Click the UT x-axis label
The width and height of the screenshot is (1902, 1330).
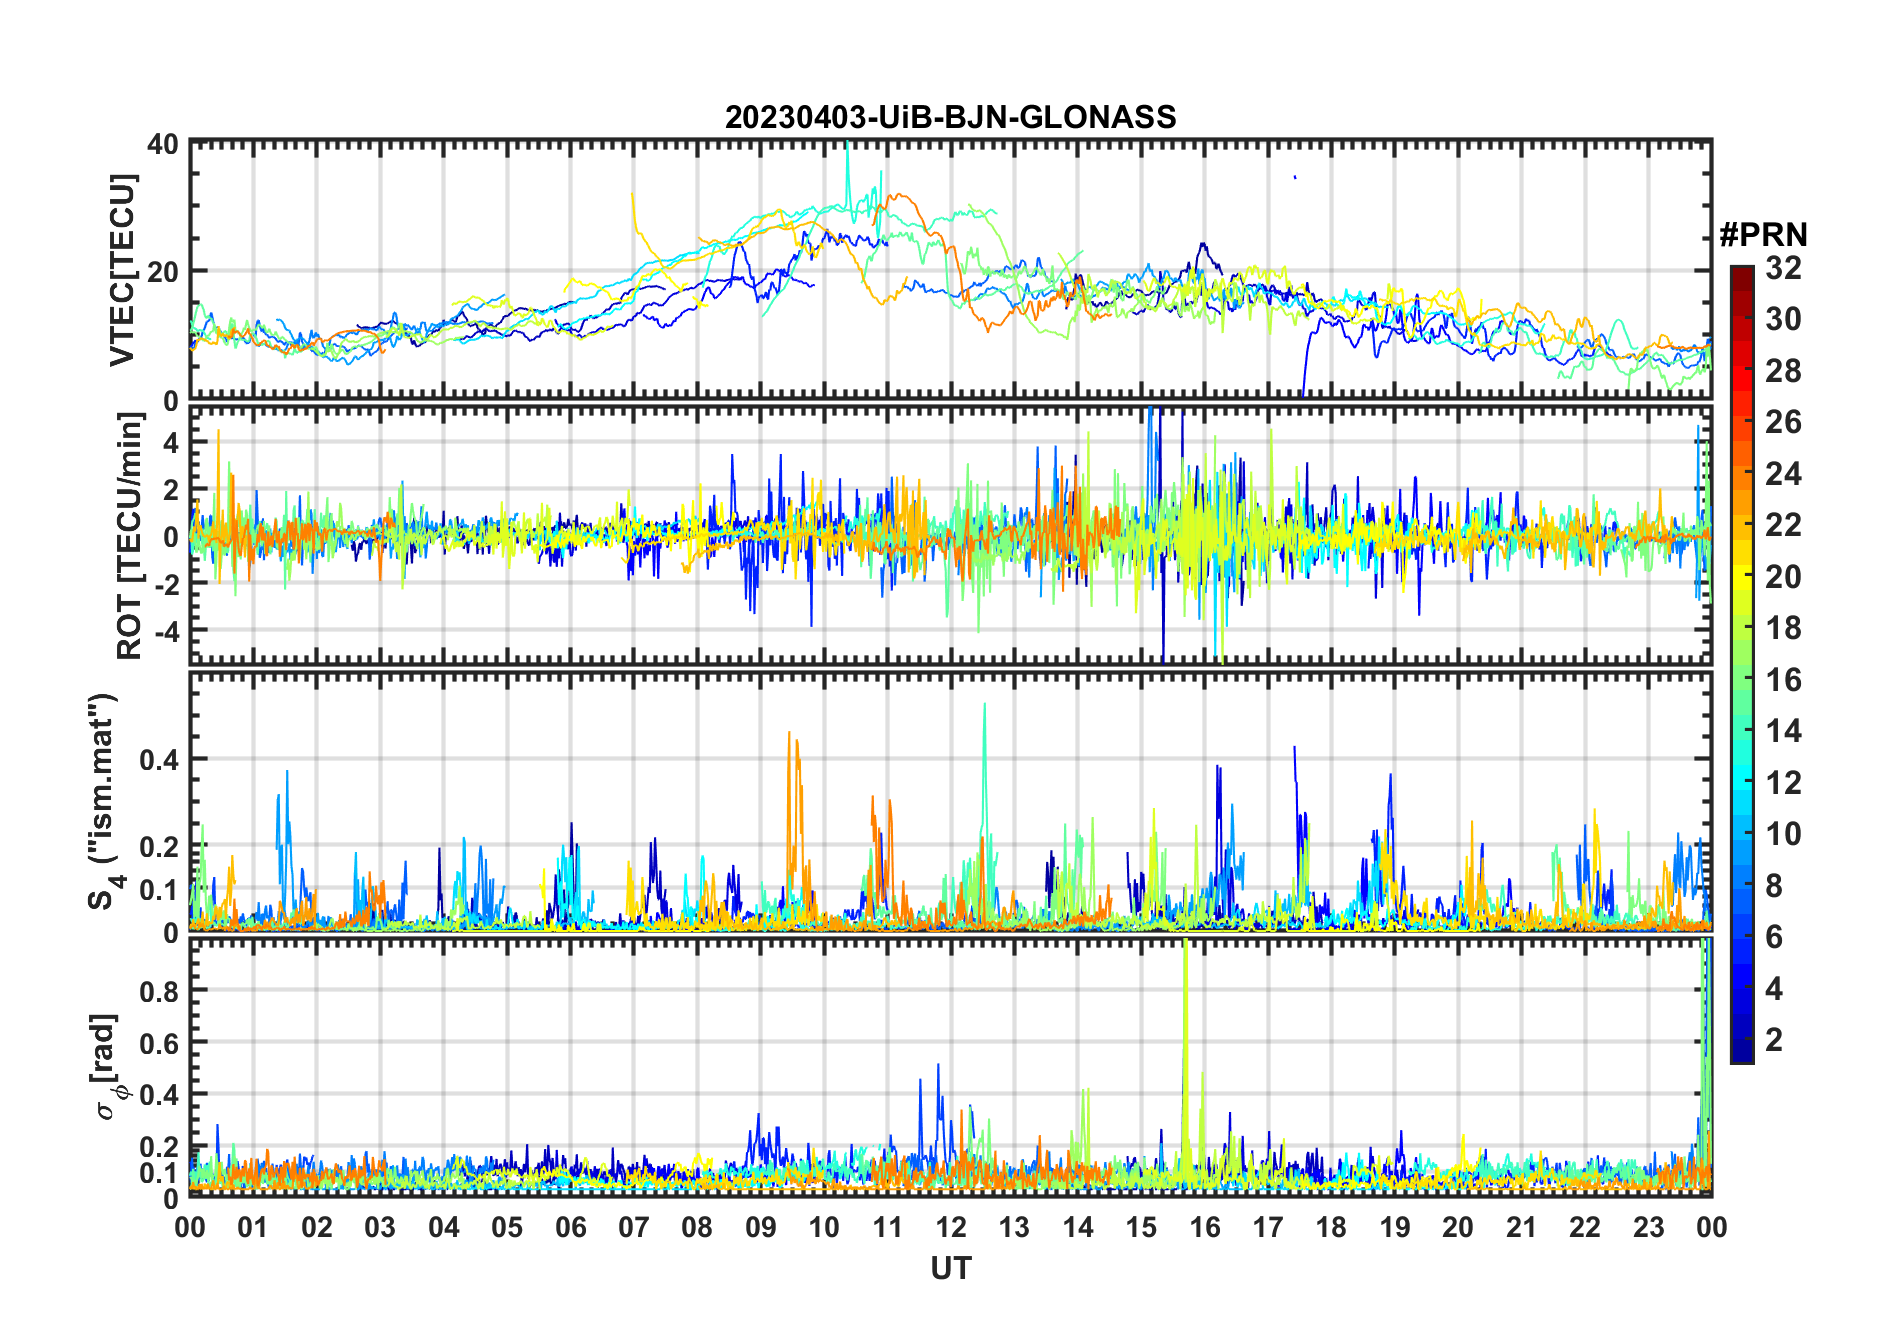pyautogui.click(x=950, y=1268)
